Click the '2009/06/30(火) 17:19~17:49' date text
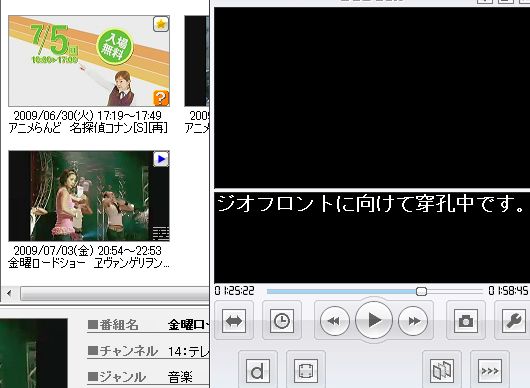Screen dimensions: 530x388 [x=88, y=116]
